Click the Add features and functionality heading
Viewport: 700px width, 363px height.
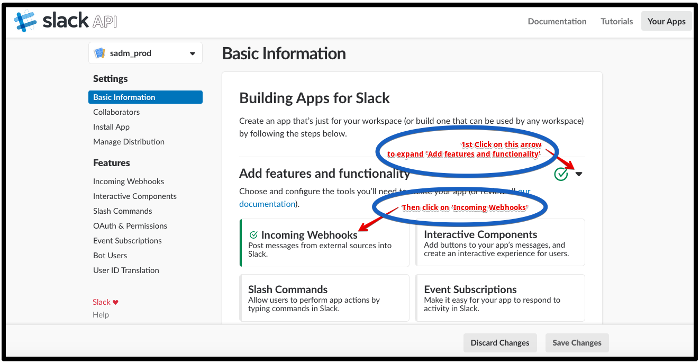(324, 173)
